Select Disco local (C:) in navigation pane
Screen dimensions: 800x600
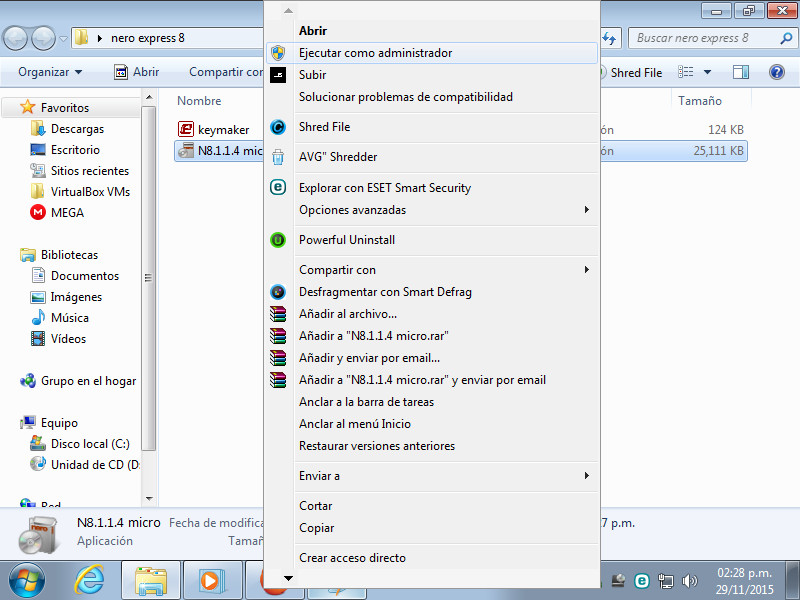coord(80,444)
